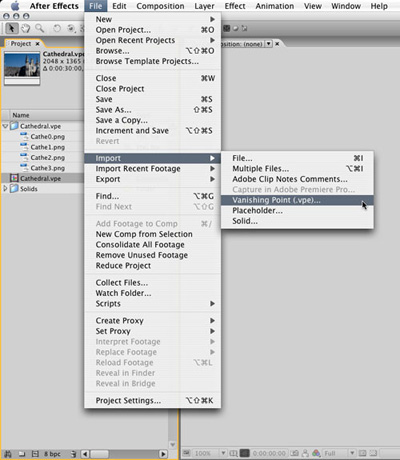Toggle the transparency grid icon
The height and width of the screenshot is (460, 400).
374,453
